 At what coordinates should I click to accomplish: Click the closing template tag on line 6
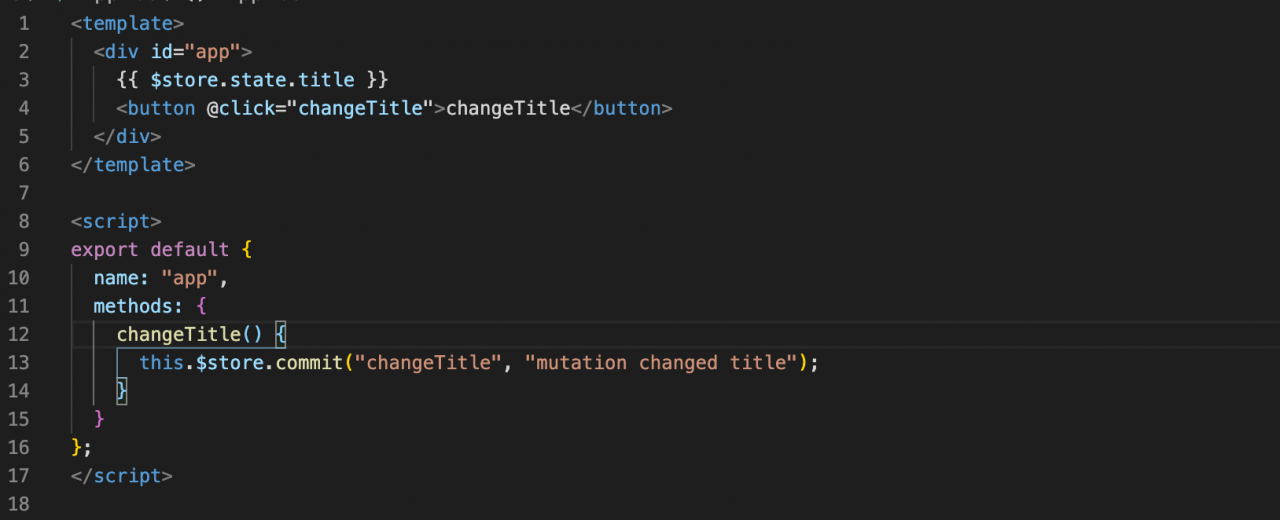(133, 164)
